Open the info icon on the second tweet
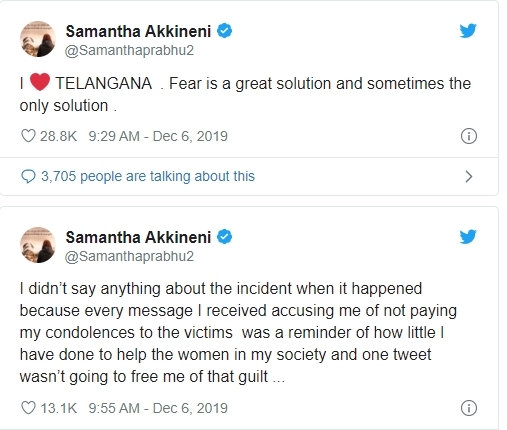The height and width of the screenshot is (430, 507). point(469,408)
